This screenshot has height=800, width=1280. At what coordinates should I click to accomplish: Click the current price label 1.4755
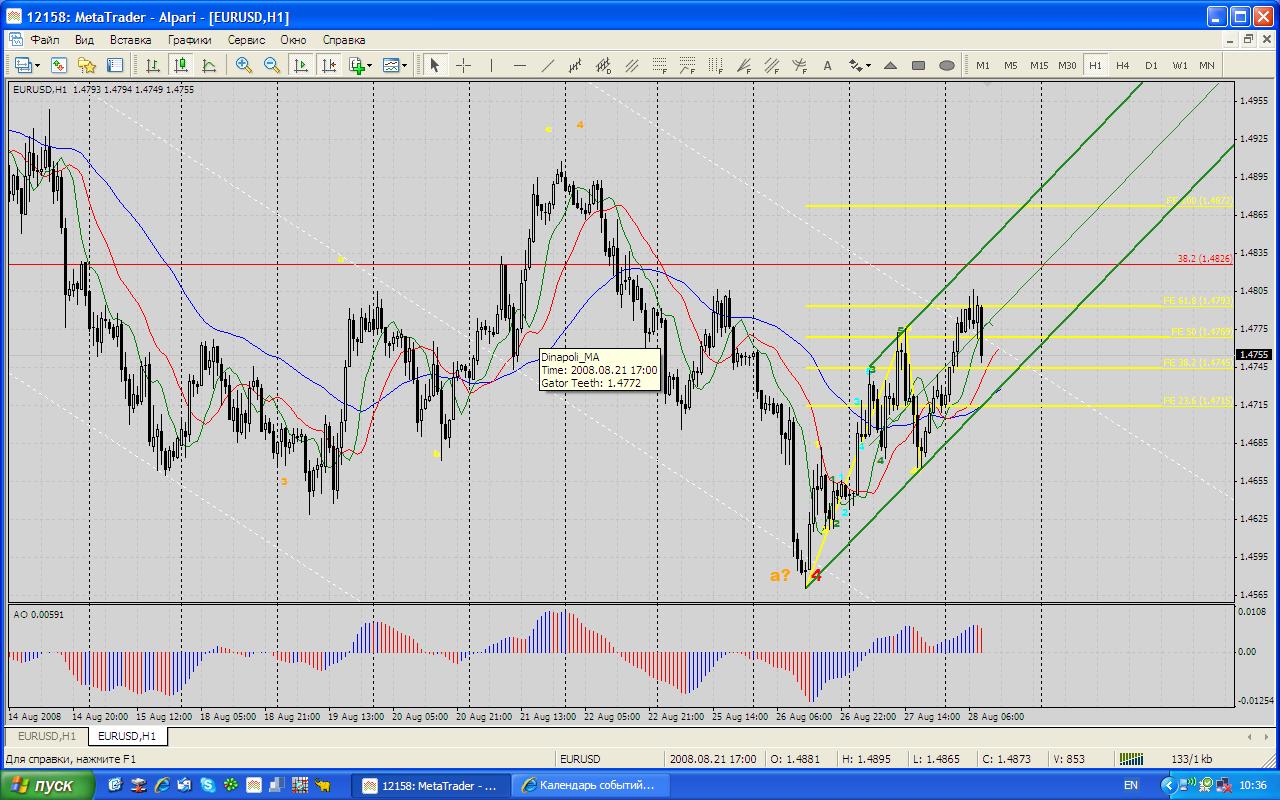tap(1255, 354)
